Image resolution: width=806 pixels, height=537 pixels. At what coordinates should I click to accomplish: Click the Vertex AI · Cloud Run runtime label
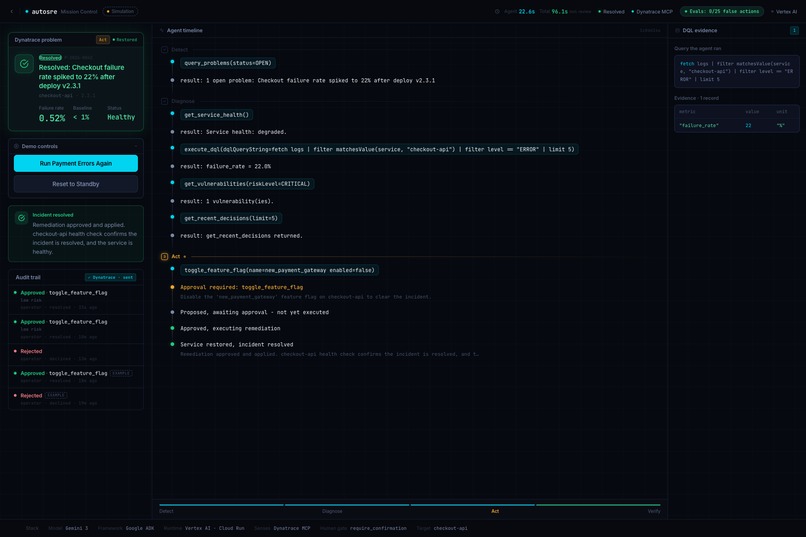pyautogui.click(x=215, y=528)
